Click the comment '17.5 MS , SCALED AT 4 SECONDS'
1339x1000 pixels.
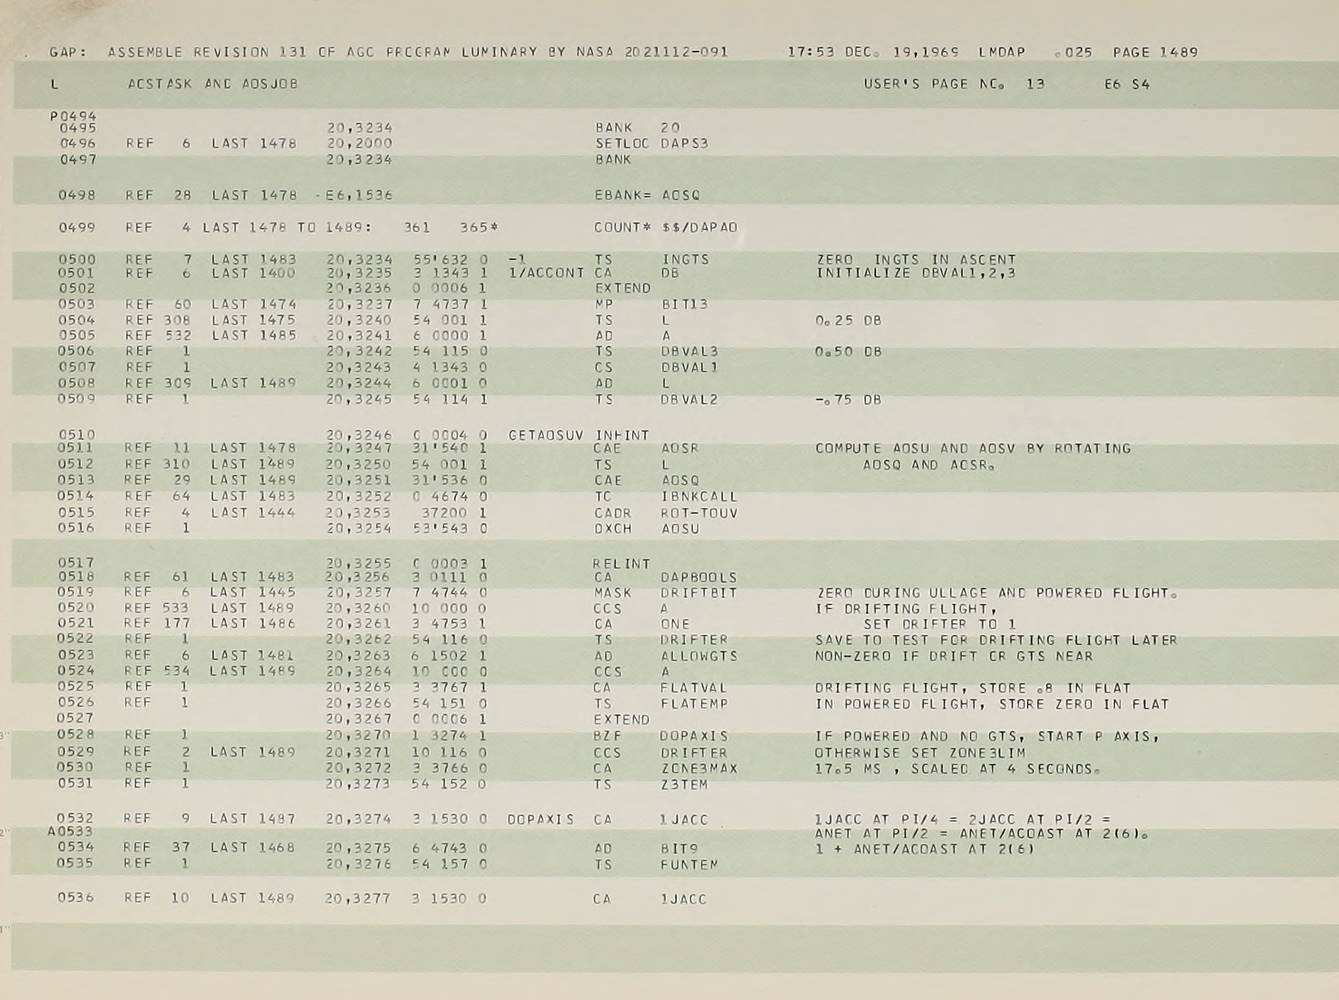click(958, 769)
